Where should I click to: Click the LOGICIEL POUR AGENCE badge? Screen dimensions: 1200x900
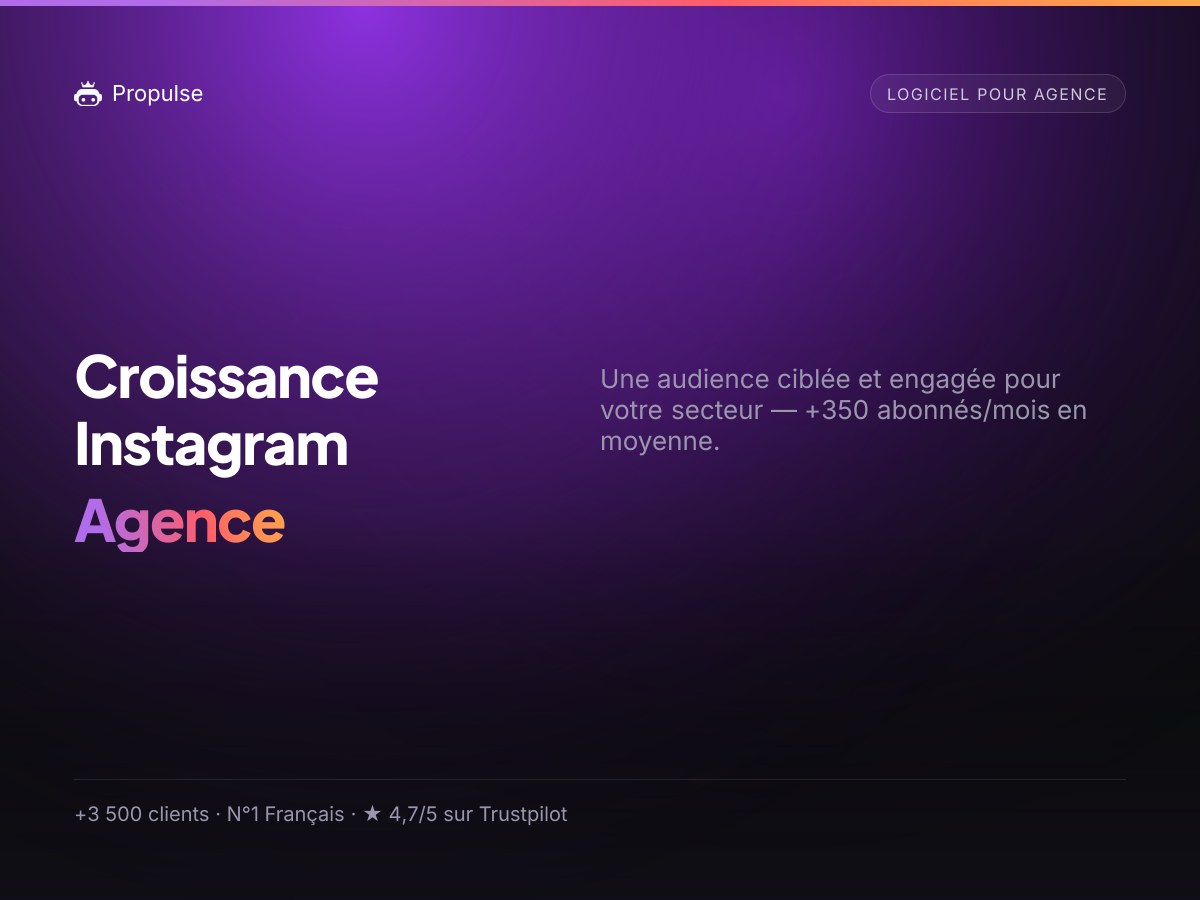[x=997, y=94]
